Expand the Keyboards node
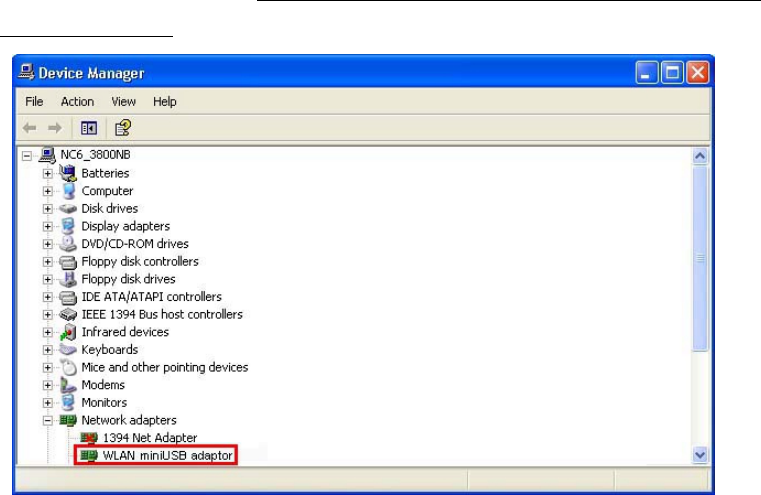Image resolution: width=761 pixels, height=495 pixels. [48, 350]
